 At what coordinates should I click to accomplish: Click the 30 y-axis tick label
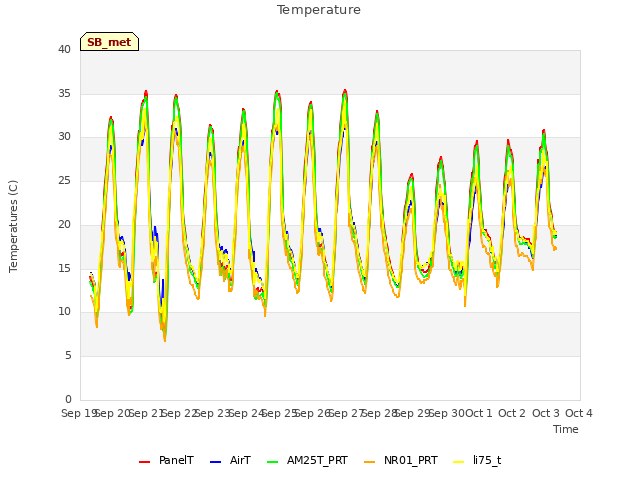64,137
